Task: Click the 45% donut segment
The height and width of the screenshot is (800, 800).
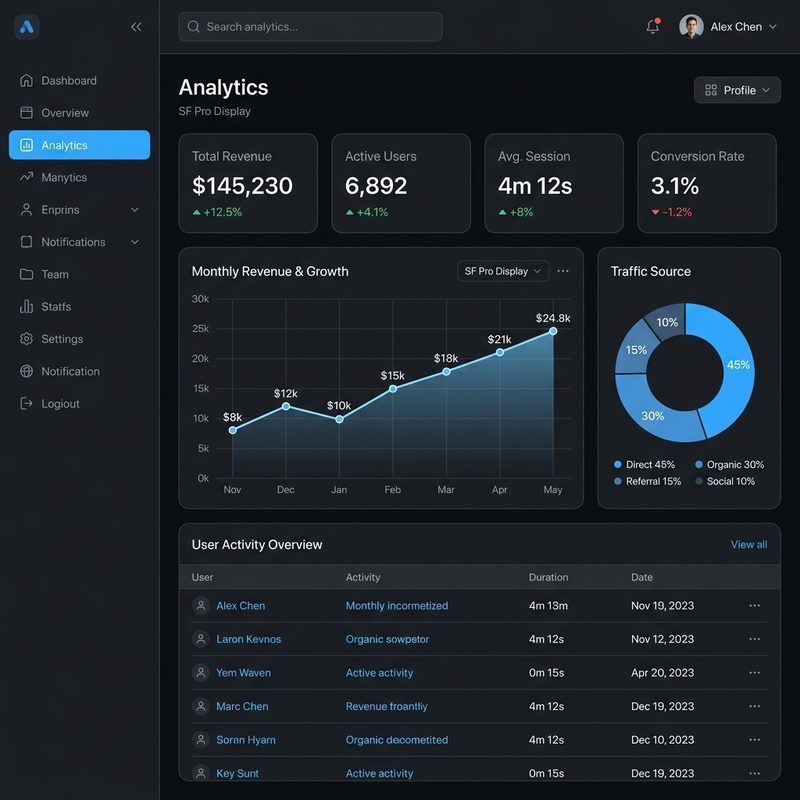Action: 737,365
